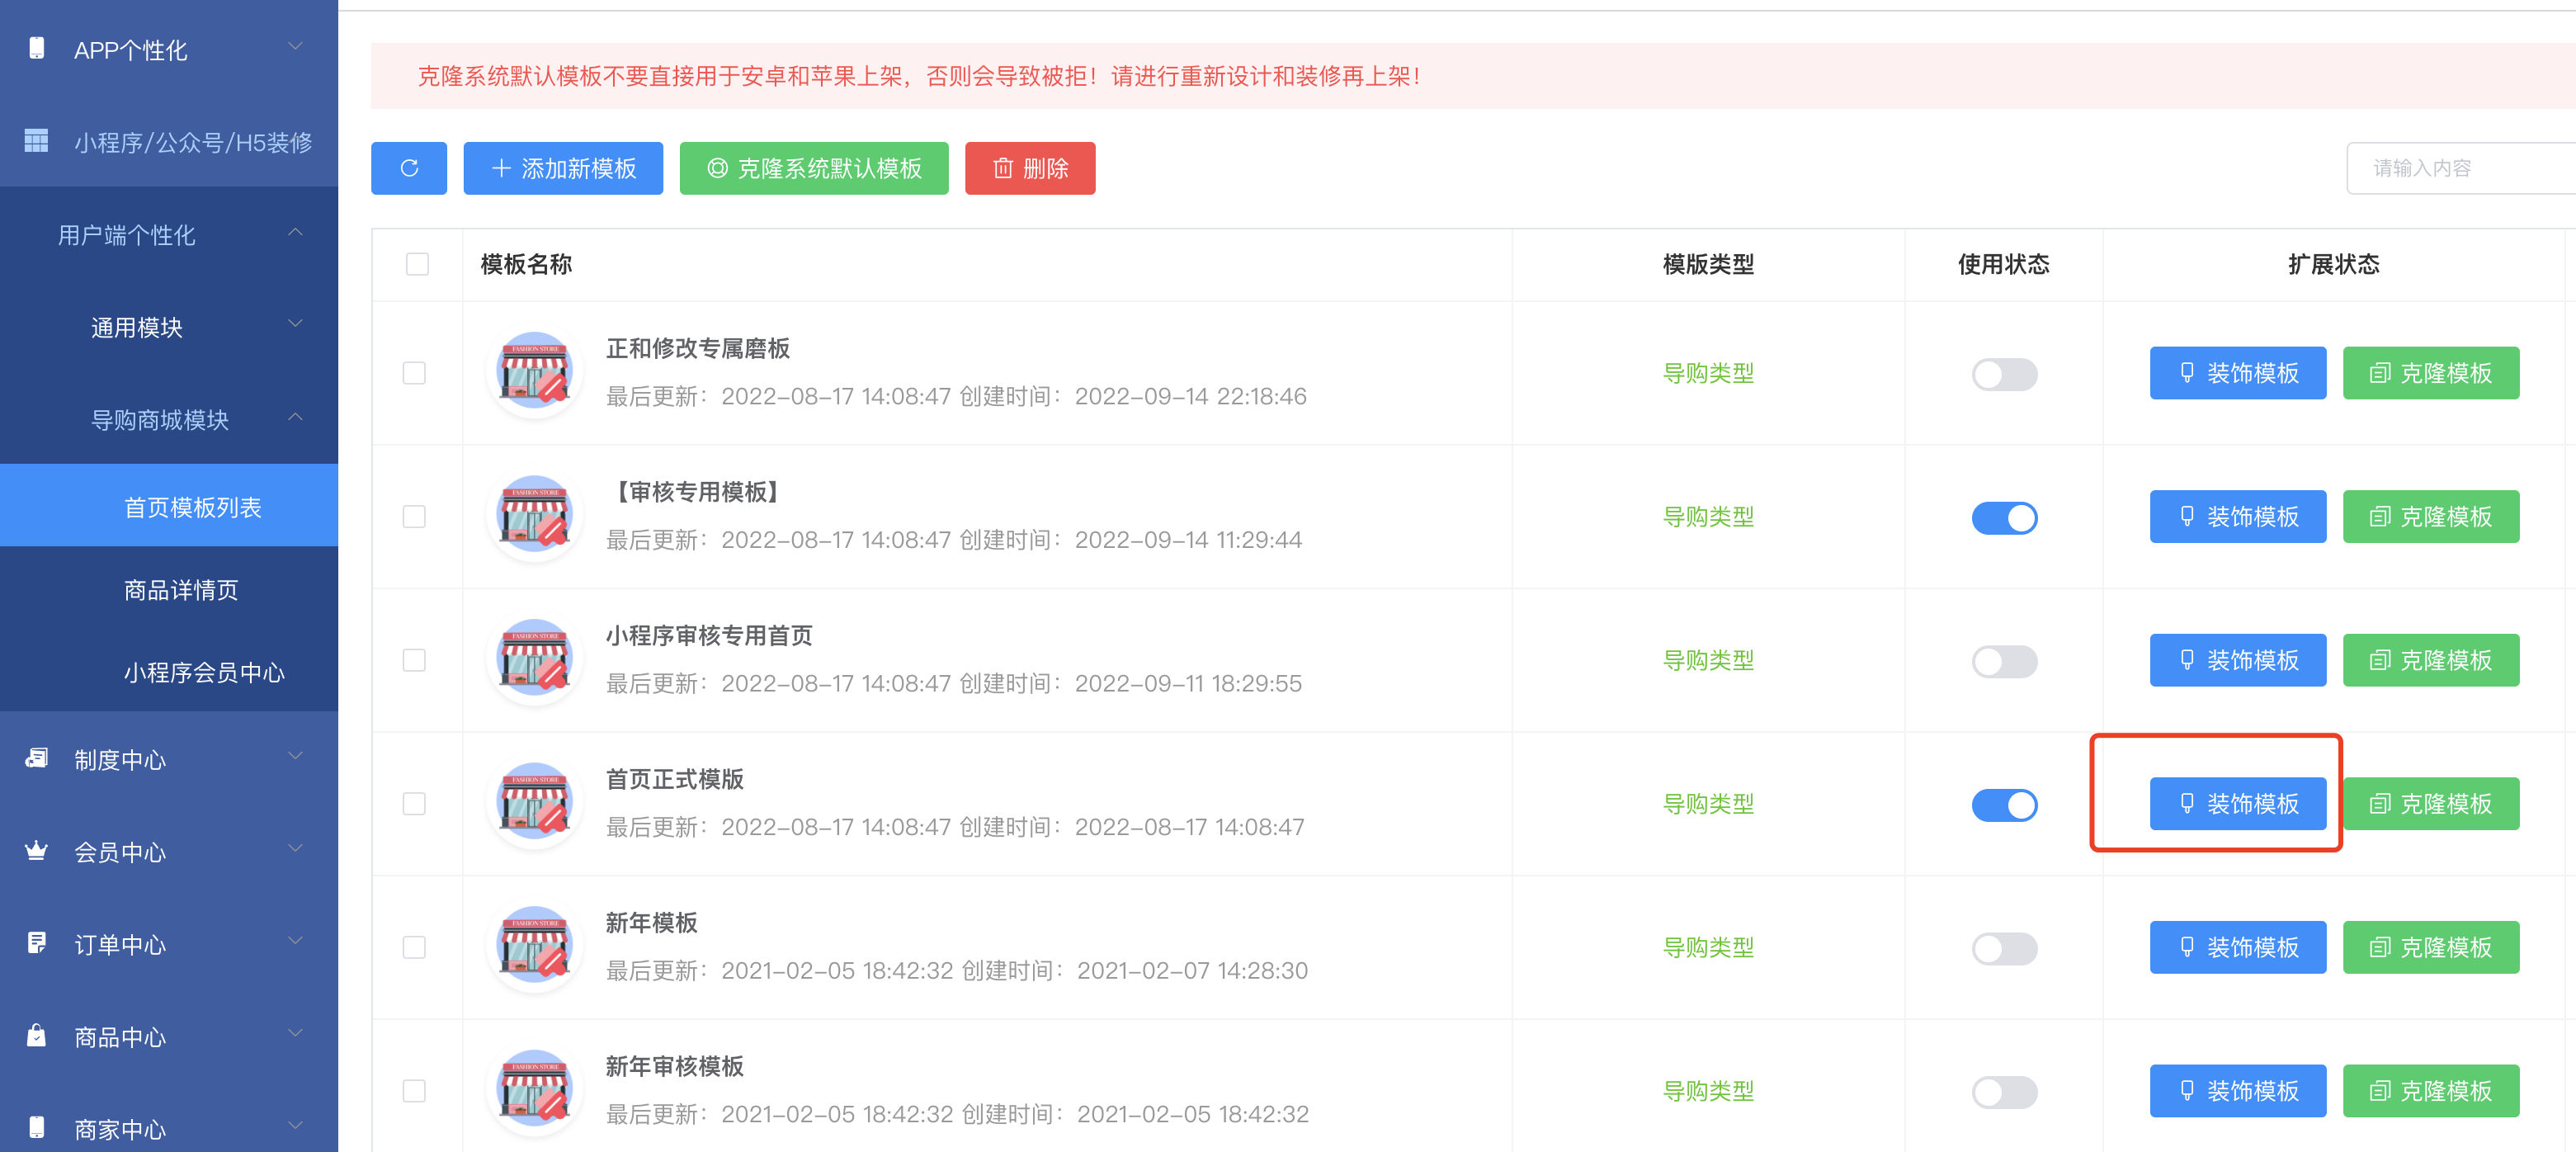Expand the 商家中心 menu chevron

[295, 1126]
